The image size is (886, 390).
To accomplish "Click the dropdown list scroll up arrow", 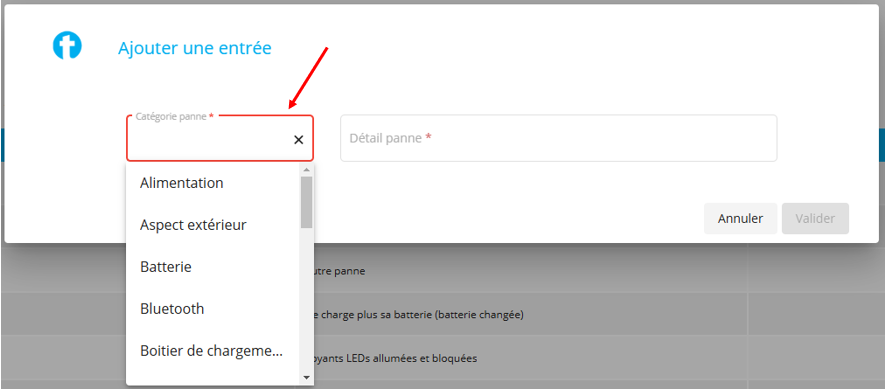I will pyautogui.click(x=307, y=170).
